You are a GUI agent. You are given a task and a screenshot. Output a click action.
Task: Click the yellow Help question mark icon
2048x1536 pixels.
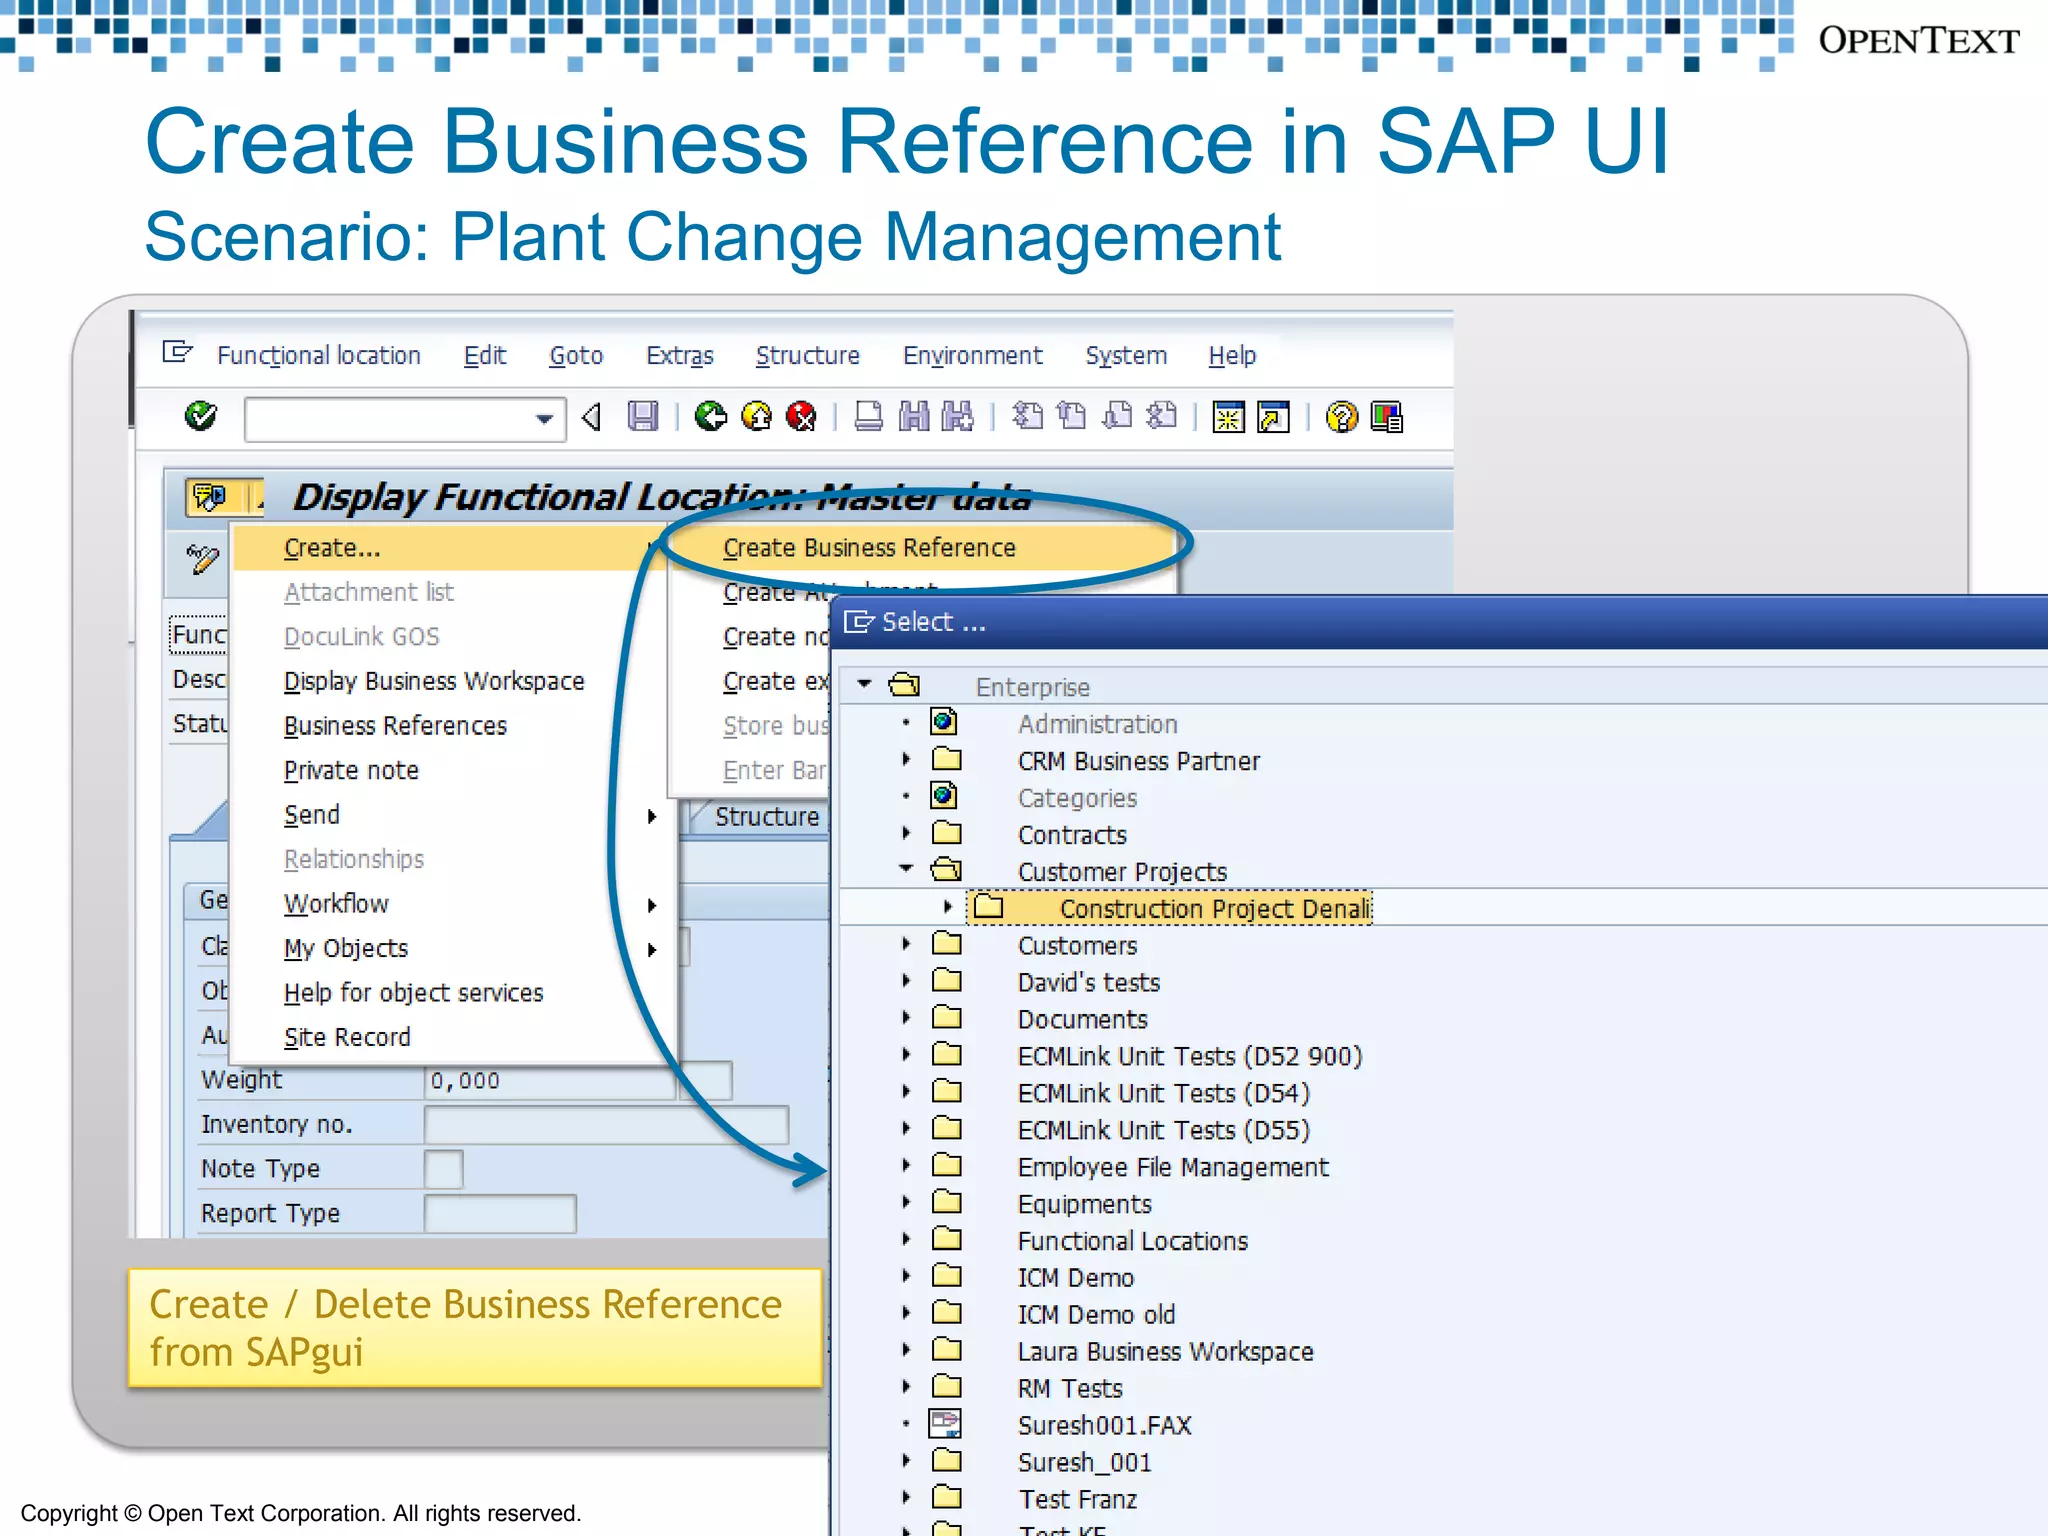pyautogui.click(x=1342, y=416)
